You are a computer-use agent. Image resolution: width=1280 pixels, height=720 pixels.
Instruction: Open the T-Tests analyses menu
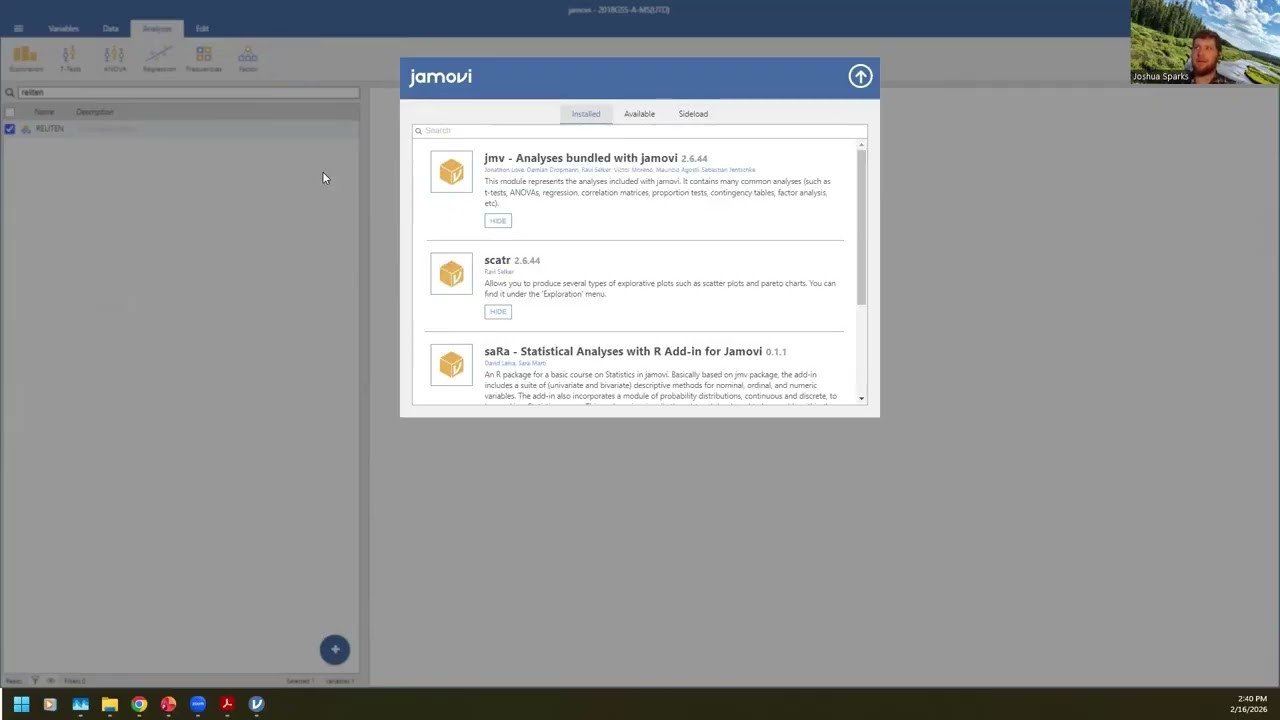pyautogui.click(x=69, y=59)
